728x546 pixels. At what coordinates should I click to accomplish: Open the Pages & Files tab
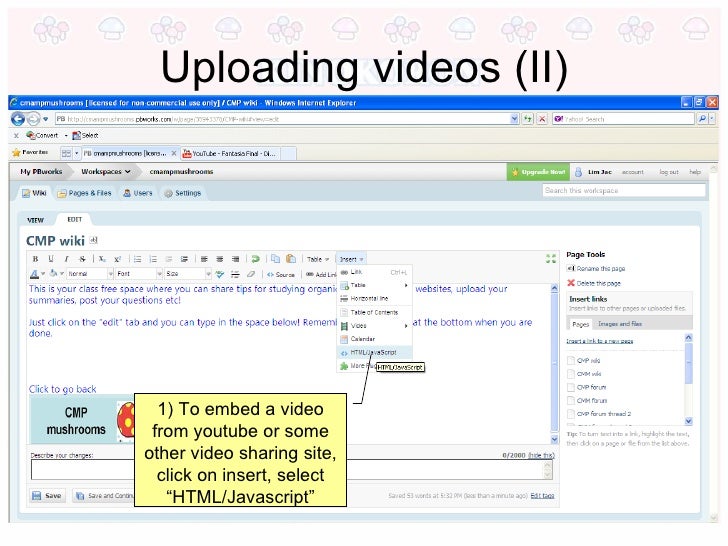(x=84, y=193)
